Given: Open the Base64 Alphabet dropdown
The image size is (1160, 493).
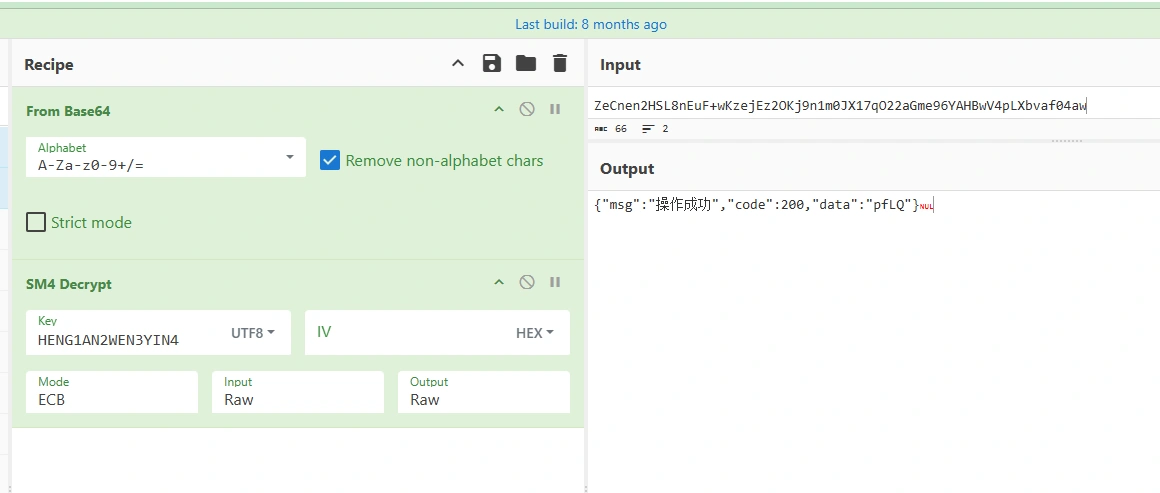Looking at the screenshot, I should 289,158.
